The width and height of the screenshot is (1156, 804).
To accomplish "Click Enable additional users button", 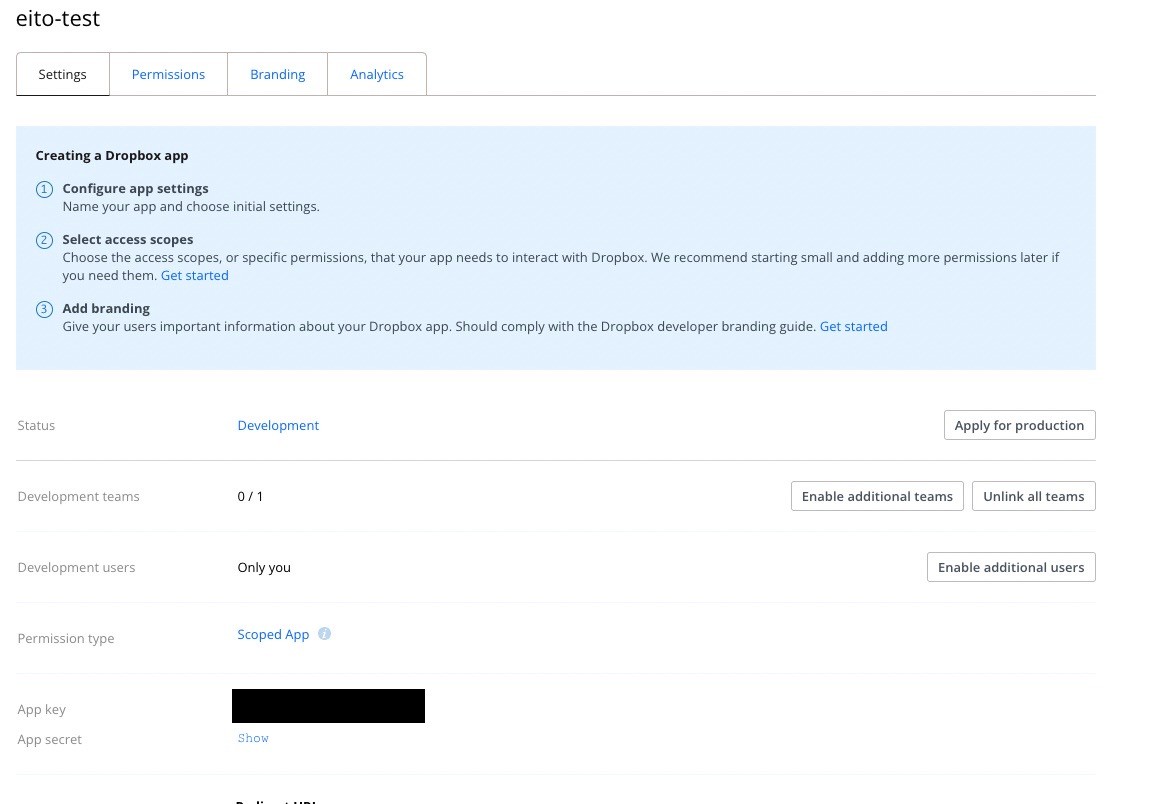I will click(1011, 567).
